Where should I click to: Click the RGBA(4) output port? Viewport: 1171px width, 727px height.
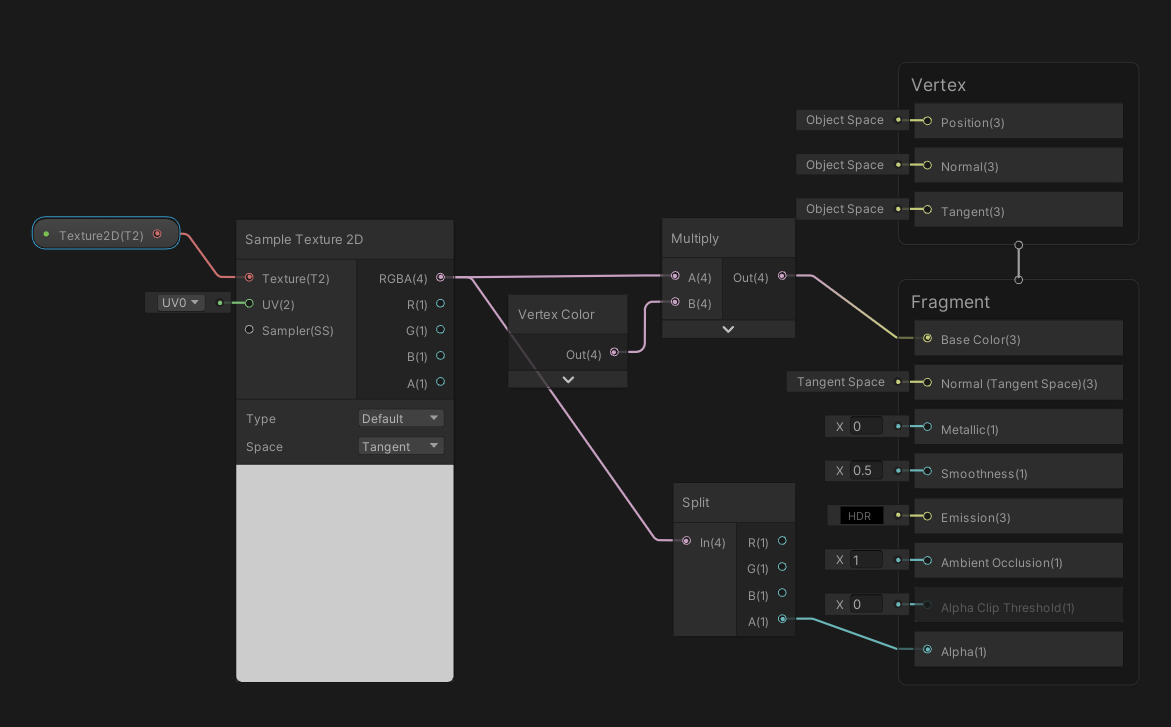click(x=441, y=277)
